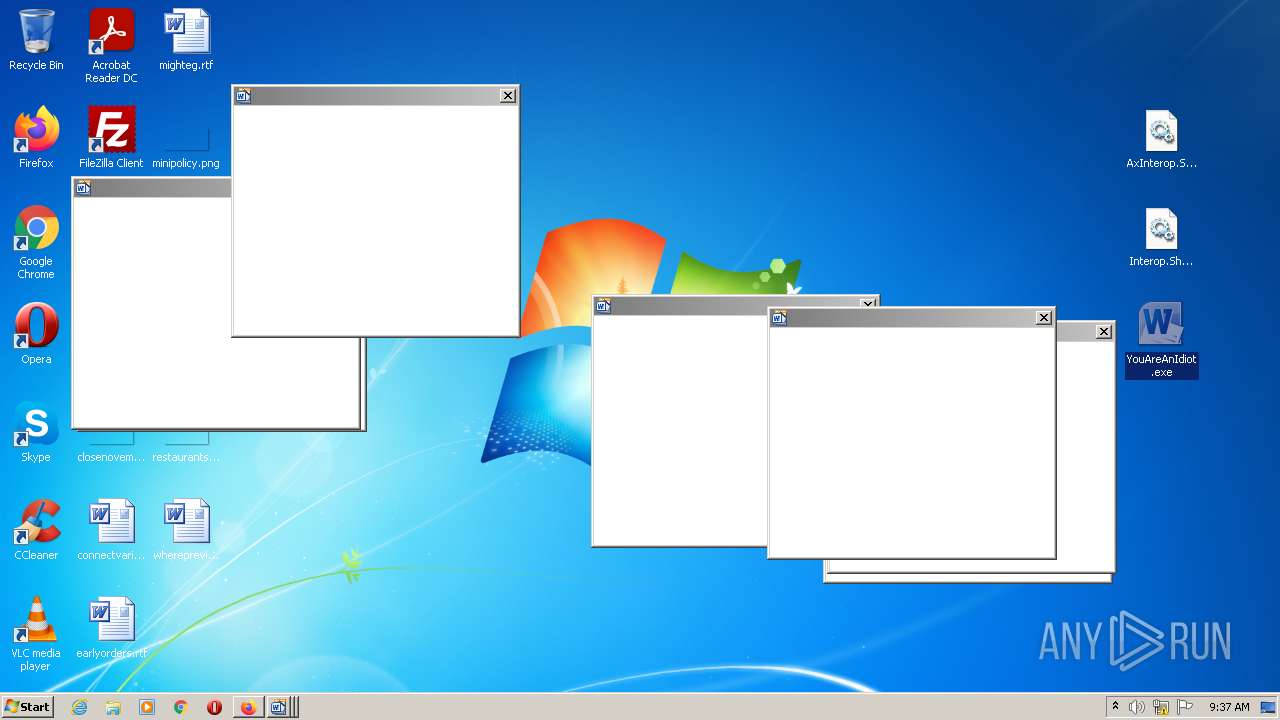Launch the CCleaner shortcut
This screenshot has height=720, width=1280.
pos(36,530)
